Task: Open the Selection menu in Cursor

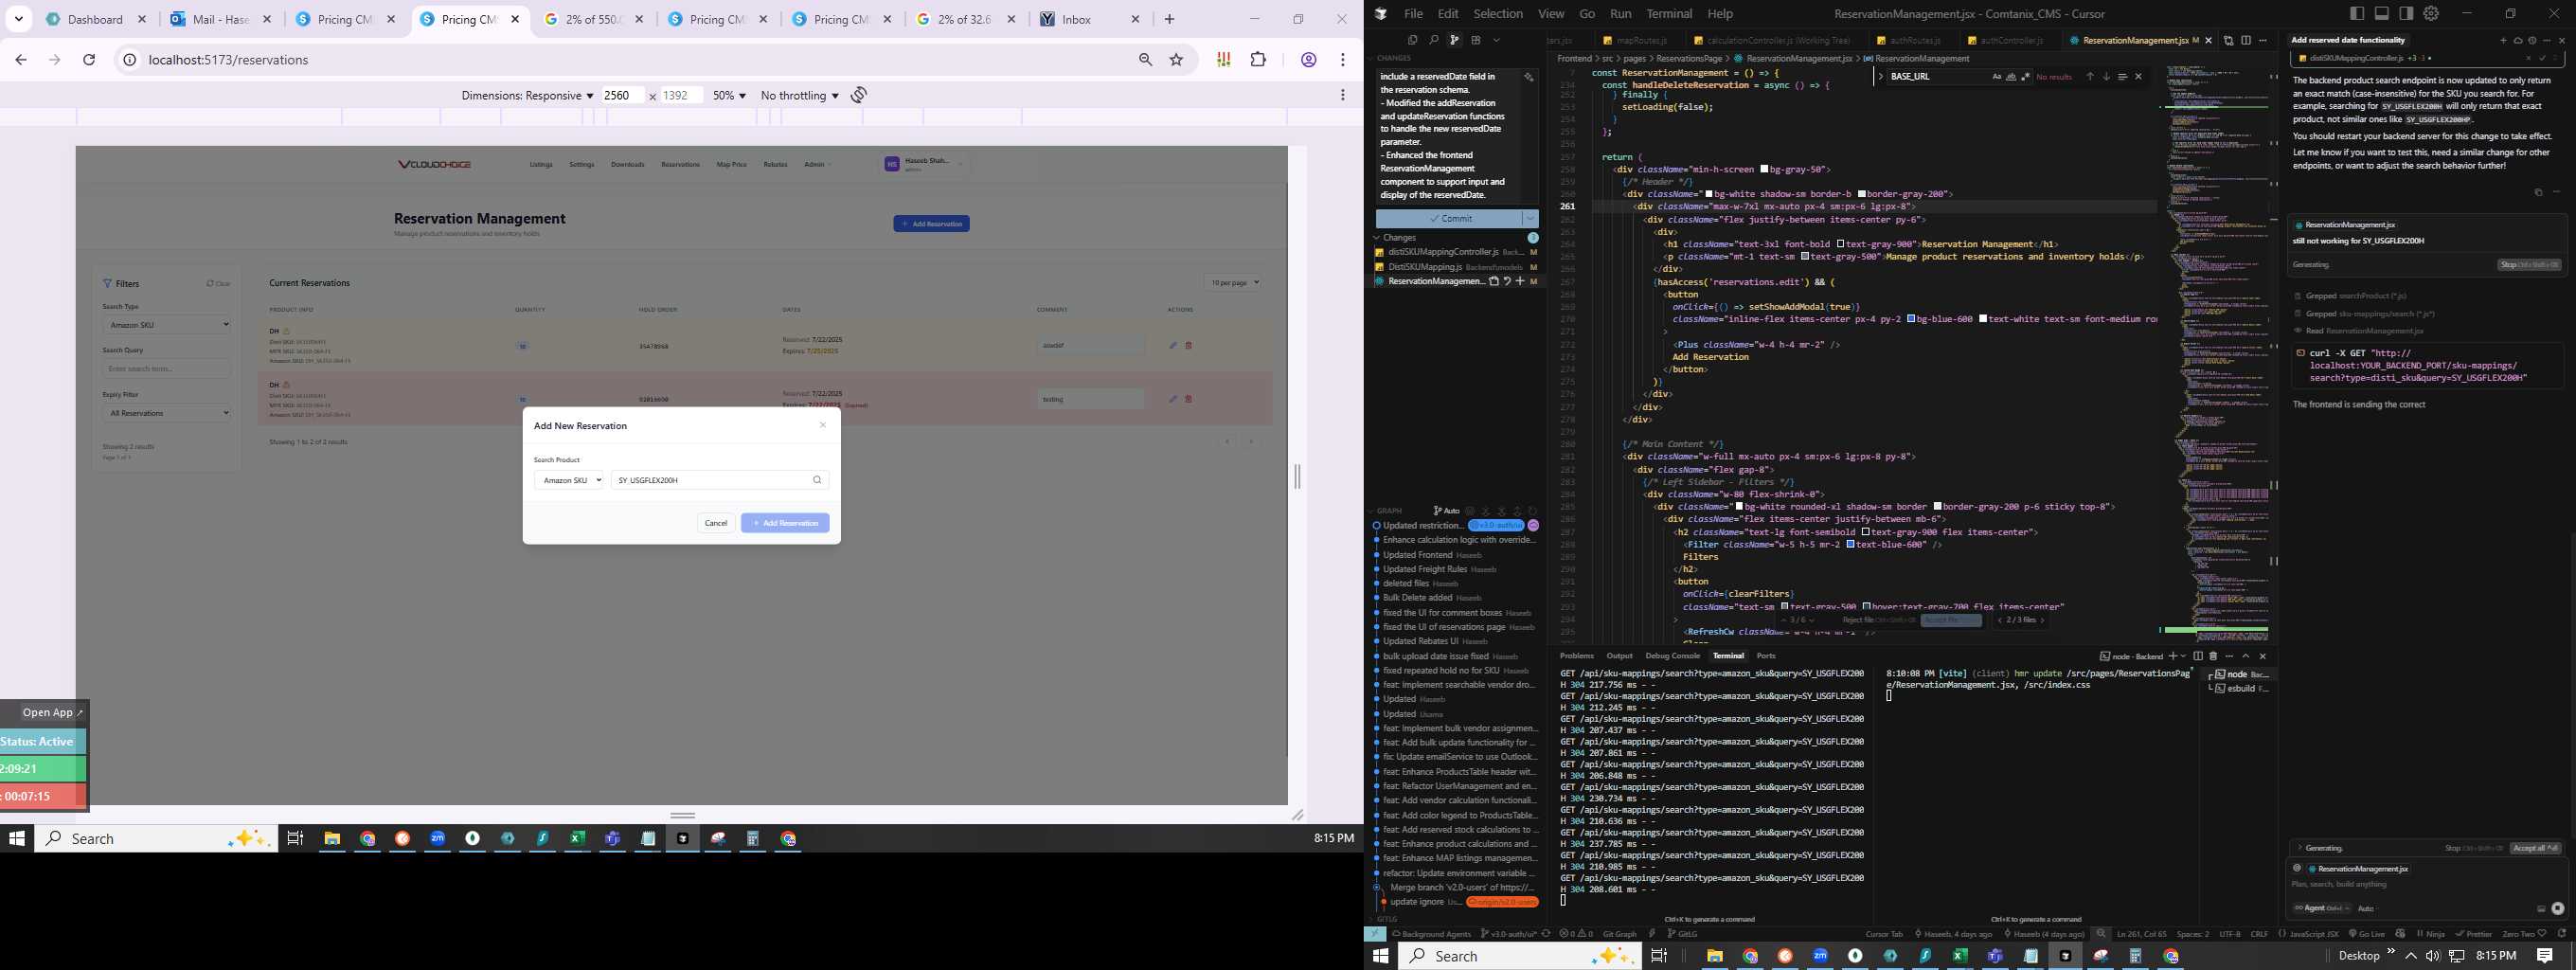Action: (x=1498, y=13)
